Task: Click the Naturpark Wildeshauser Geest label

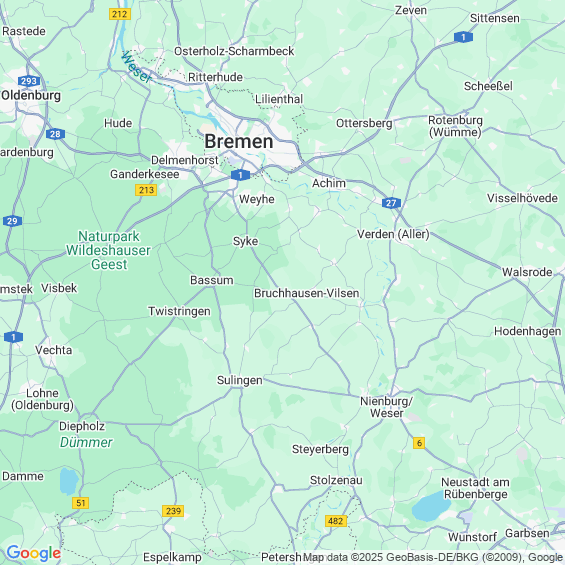Action: (x=108, y=250)
